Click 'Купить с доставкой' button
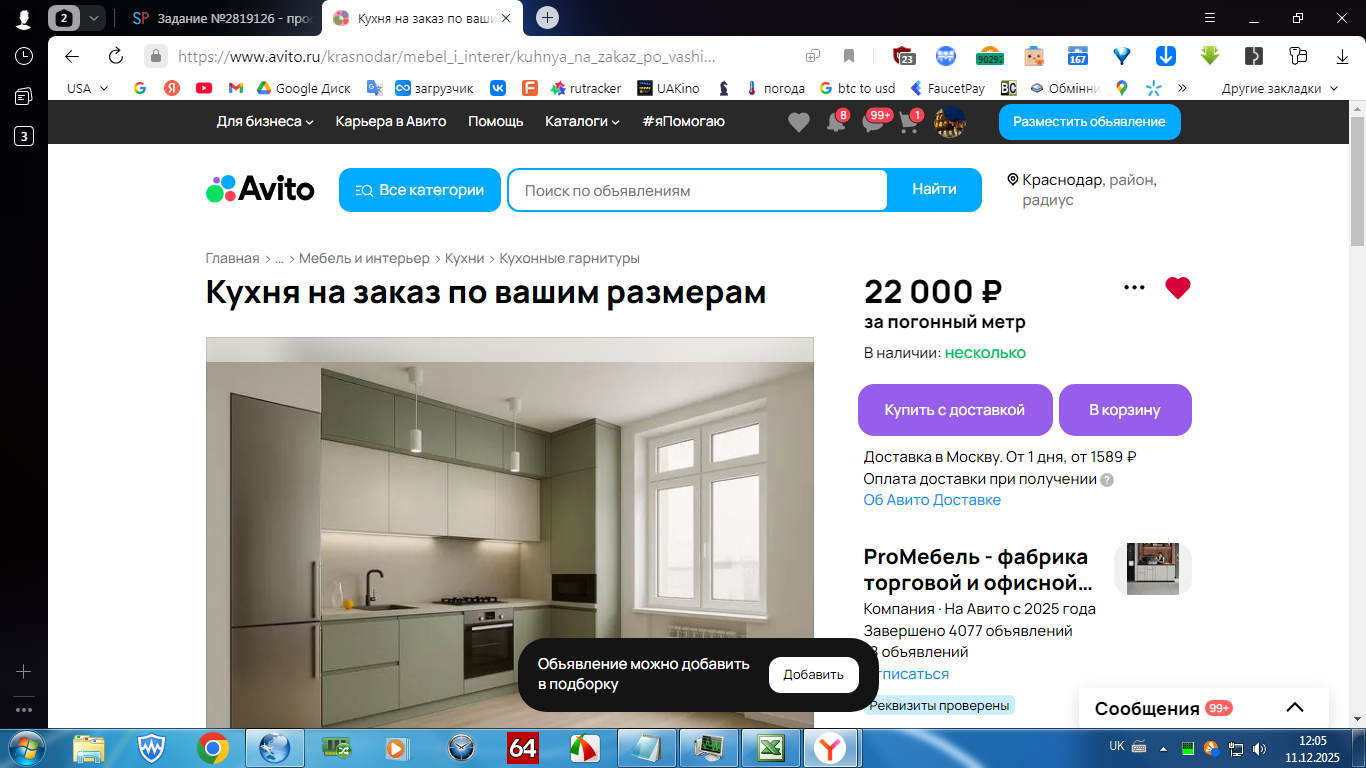The height and width of the screenshot is (768, 1366). coord(955,410)
